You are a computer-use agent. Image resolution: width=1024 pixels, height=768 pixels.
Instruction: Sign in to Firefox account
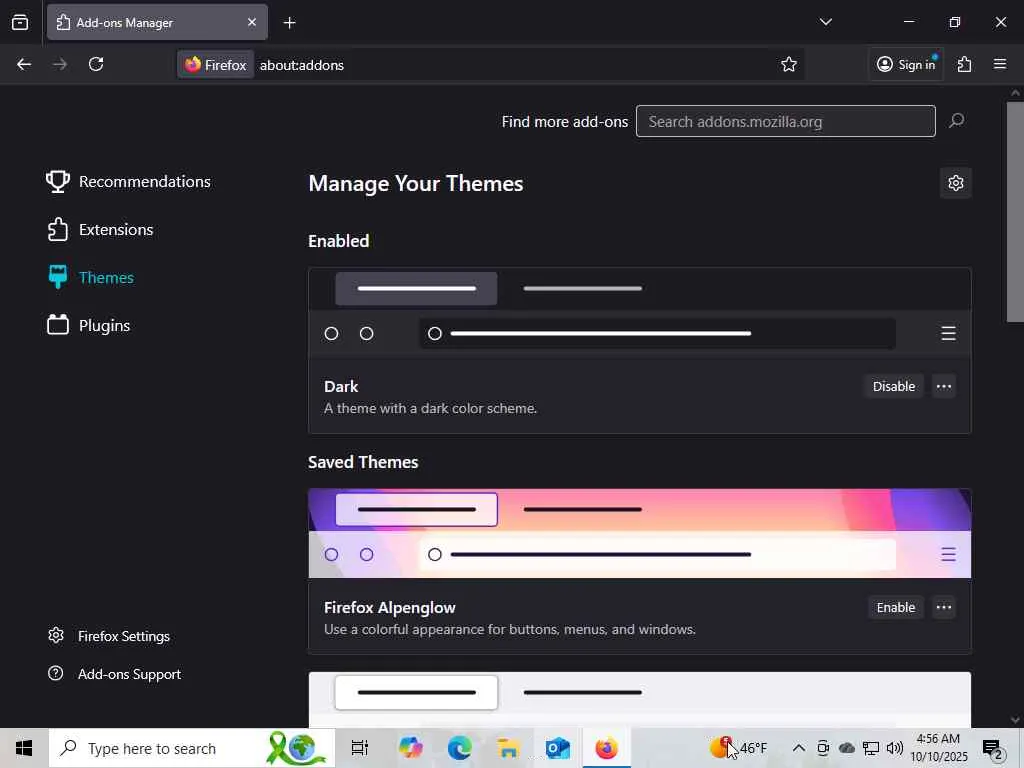(x=906, y=64)
